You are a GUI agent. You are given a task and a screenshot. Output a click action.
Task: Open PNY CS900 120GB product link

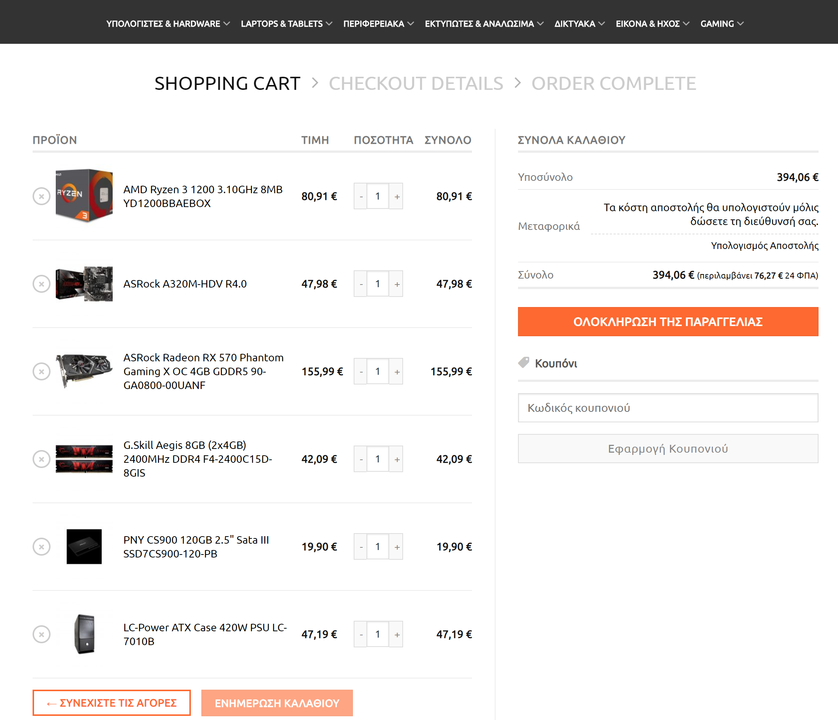[196, 547]
